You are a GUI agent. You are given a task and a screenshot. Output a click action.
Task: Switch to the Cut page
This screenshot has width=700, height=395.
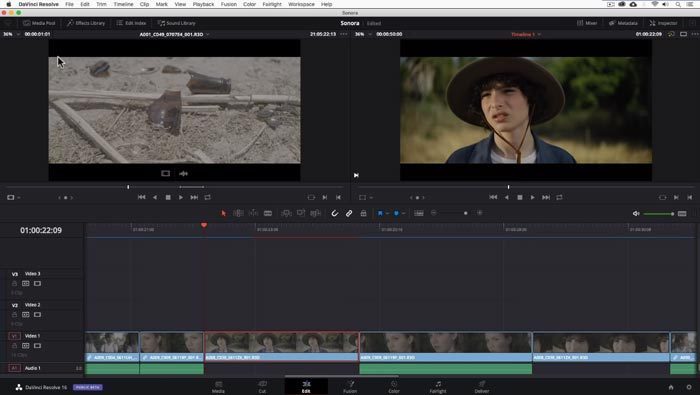pyautogui.click(x=262, y=387)
